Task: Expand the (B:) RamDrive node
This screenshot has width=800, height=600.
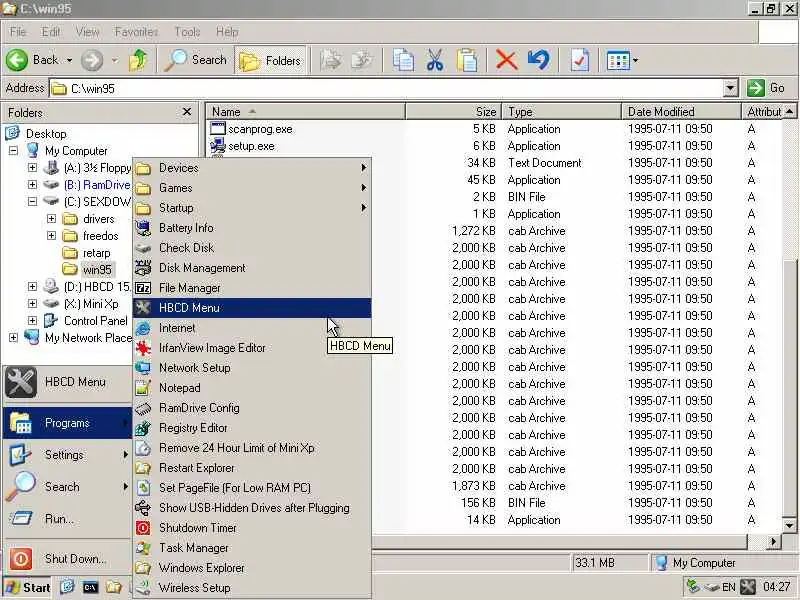Action: click(32, 184)
